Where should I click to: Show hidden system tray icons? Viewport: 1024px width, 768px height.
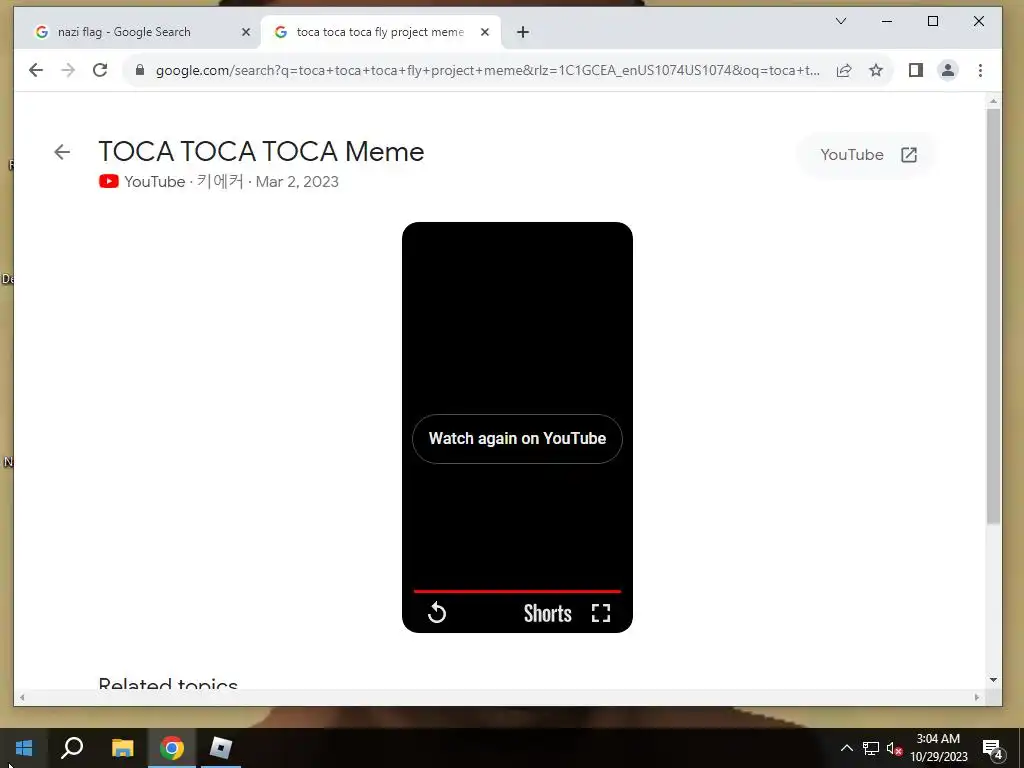(x=846, y=748)
